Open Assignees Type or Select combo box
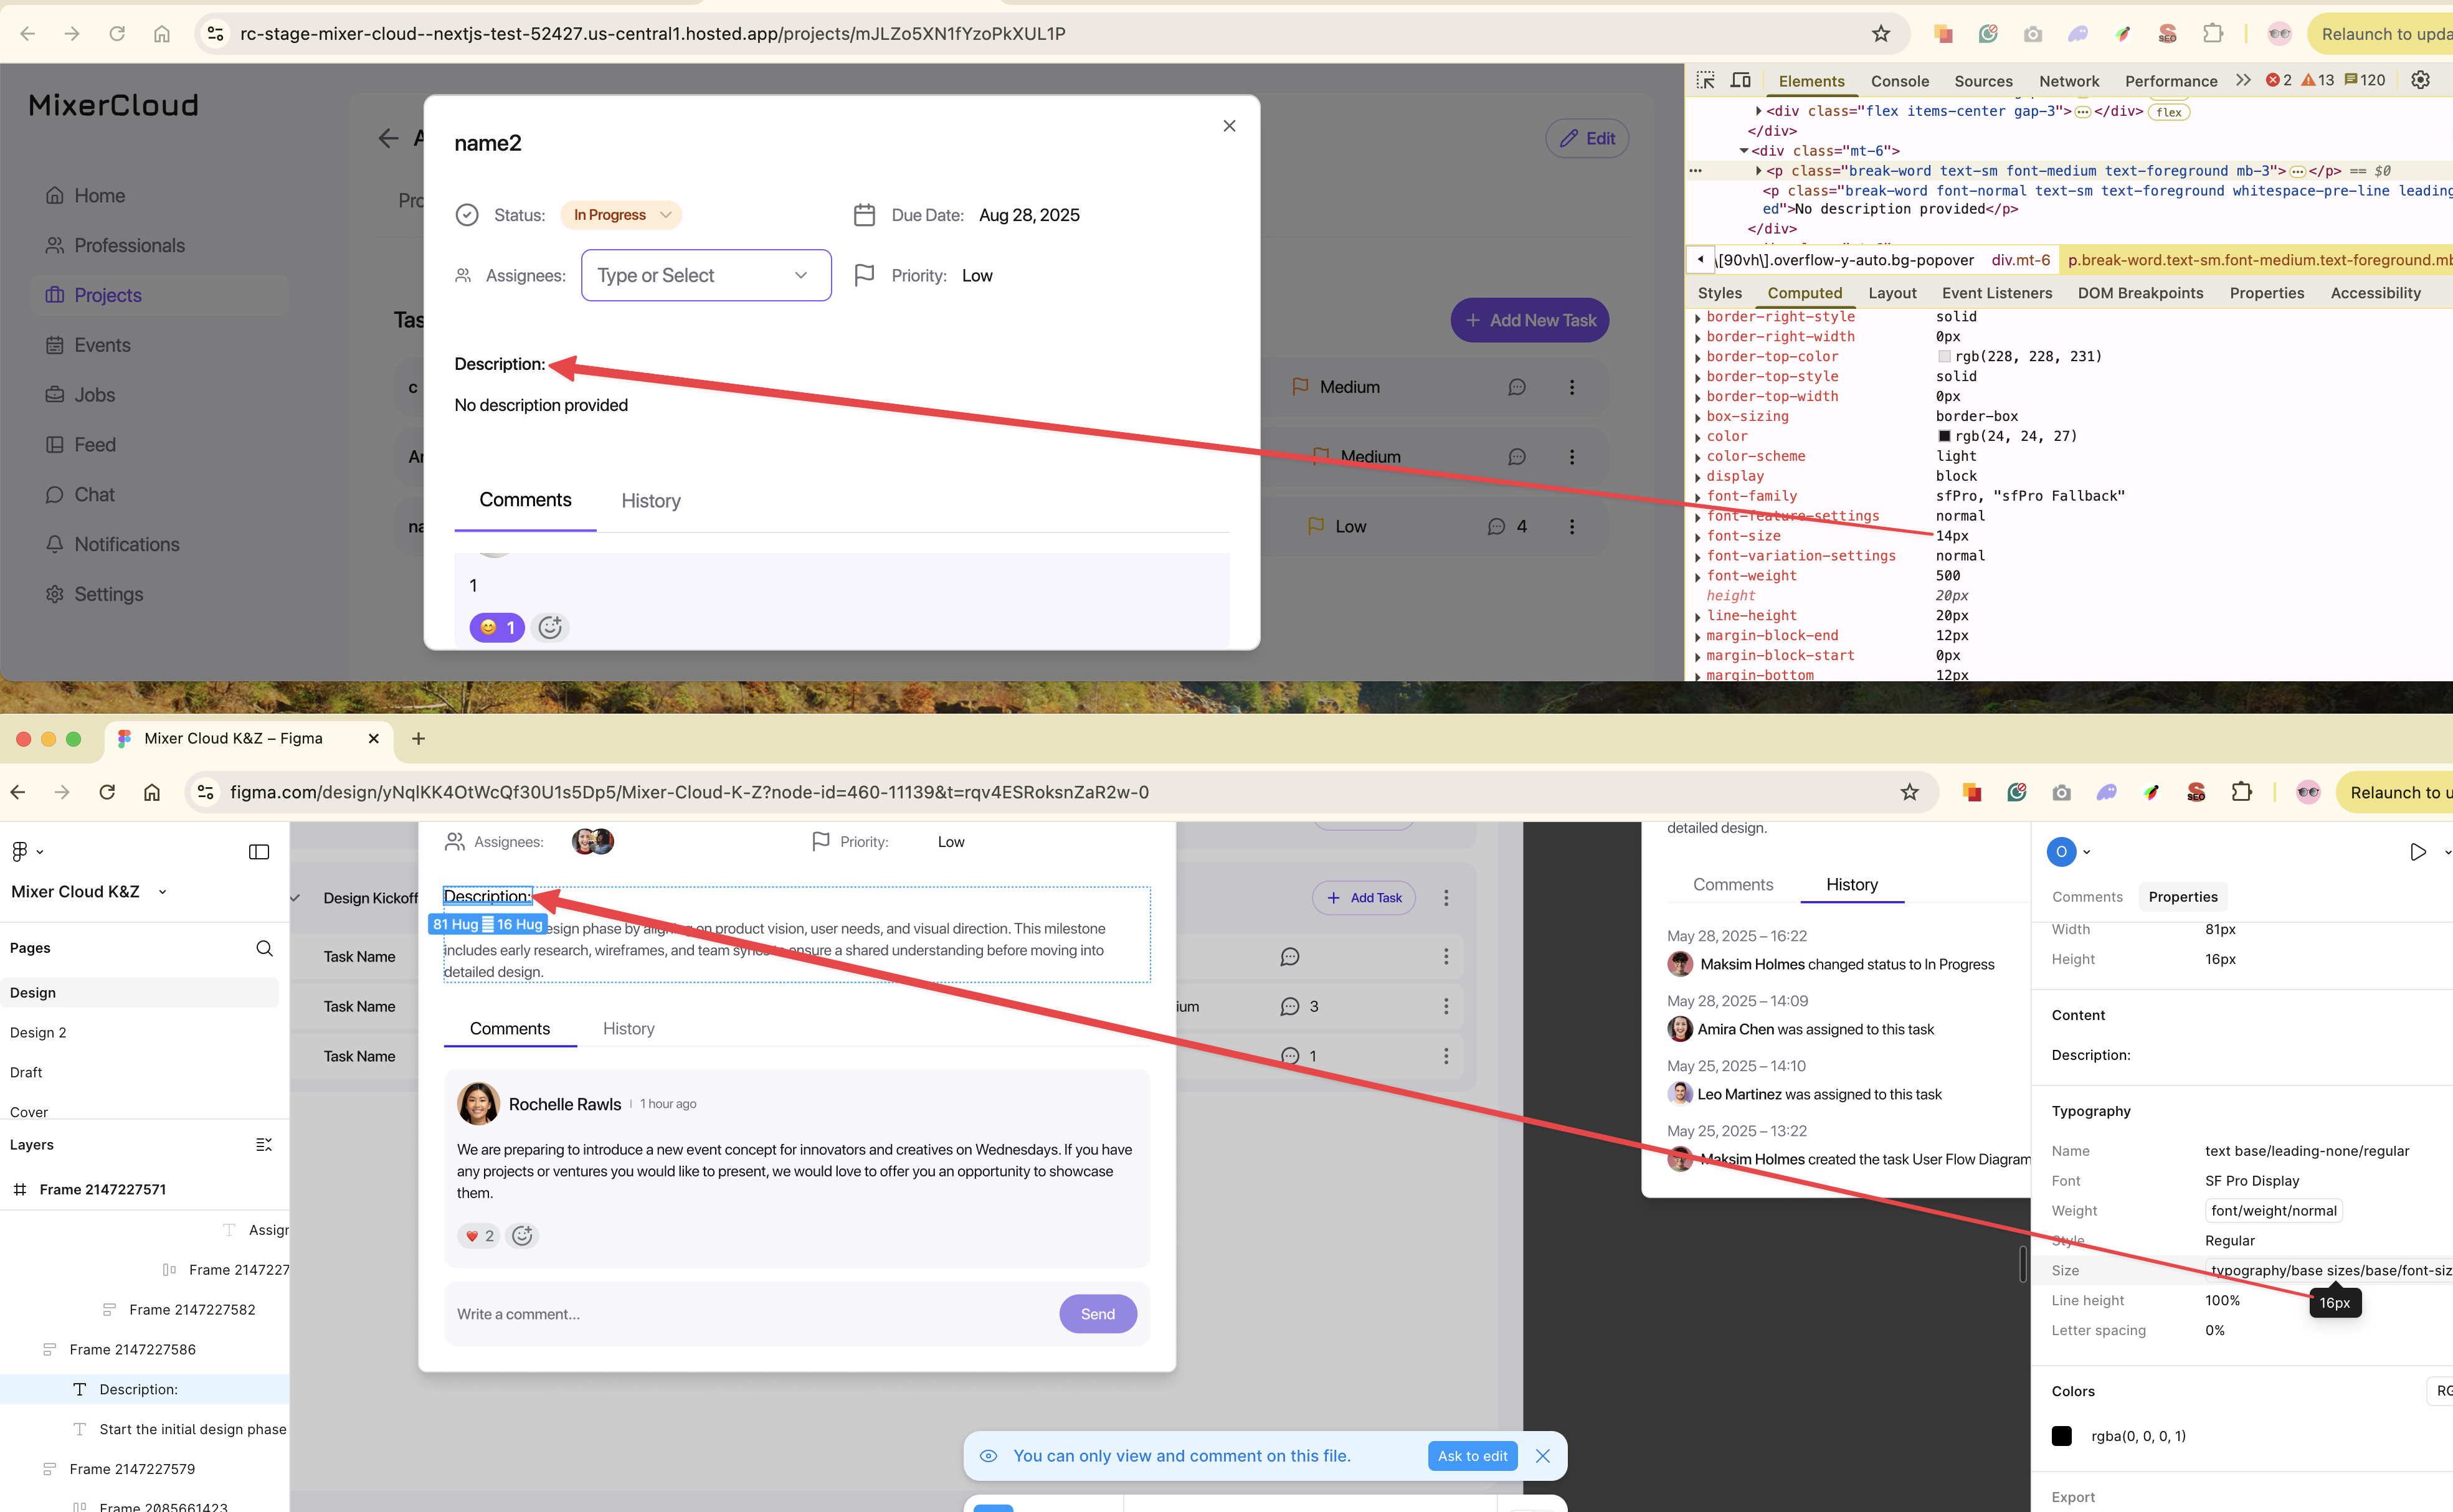Viewport: 2453px width, 1512px height. [706, 275]
